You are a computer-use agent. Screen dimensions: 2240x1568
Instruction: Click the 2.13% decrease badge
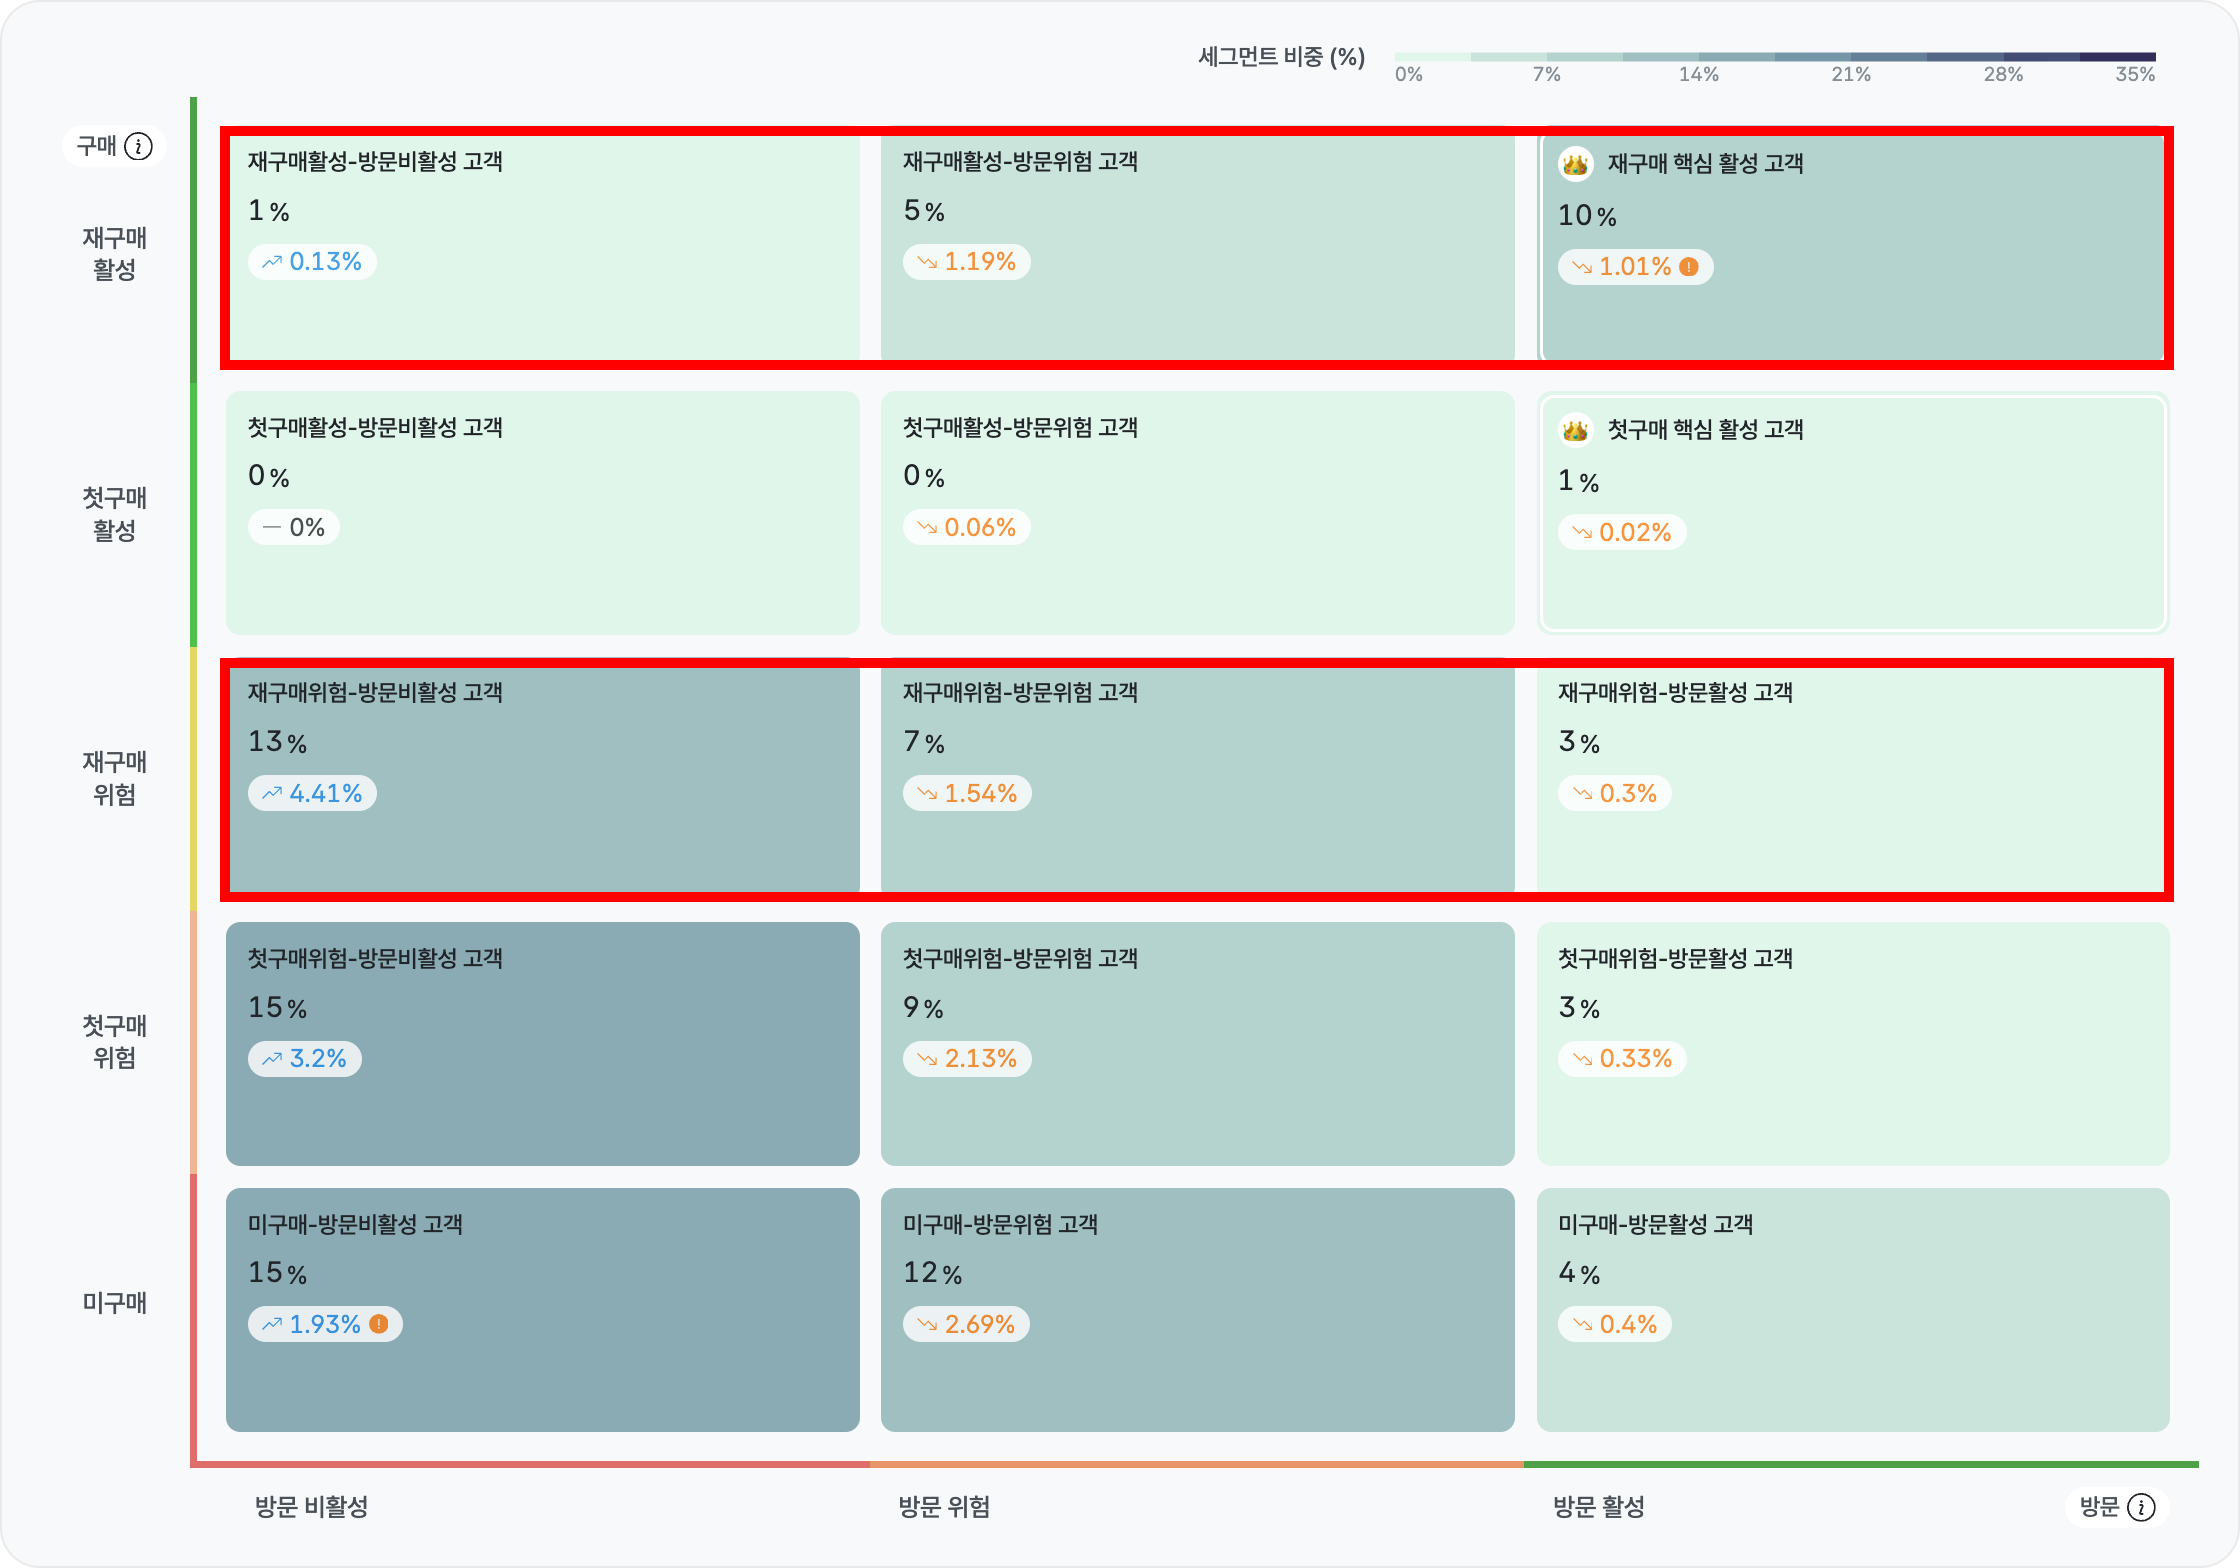[967, 1059]
